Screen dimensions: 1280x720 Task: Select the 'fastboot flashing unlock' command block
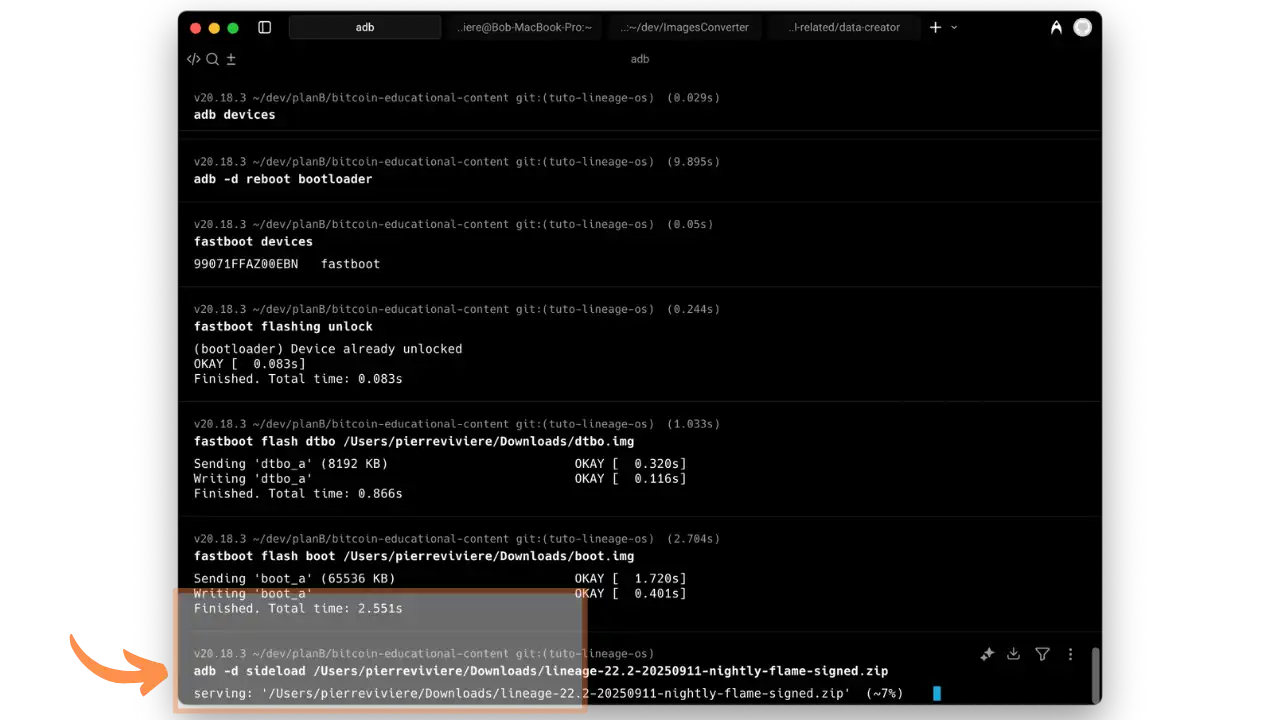click(283, 327)
